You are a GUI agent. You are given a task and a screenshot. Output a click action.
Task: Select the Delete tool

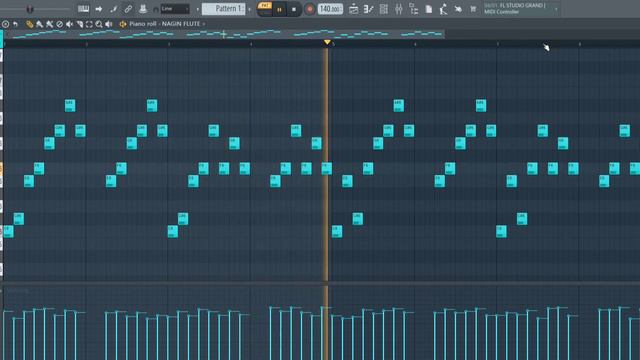tap(60, 24)
